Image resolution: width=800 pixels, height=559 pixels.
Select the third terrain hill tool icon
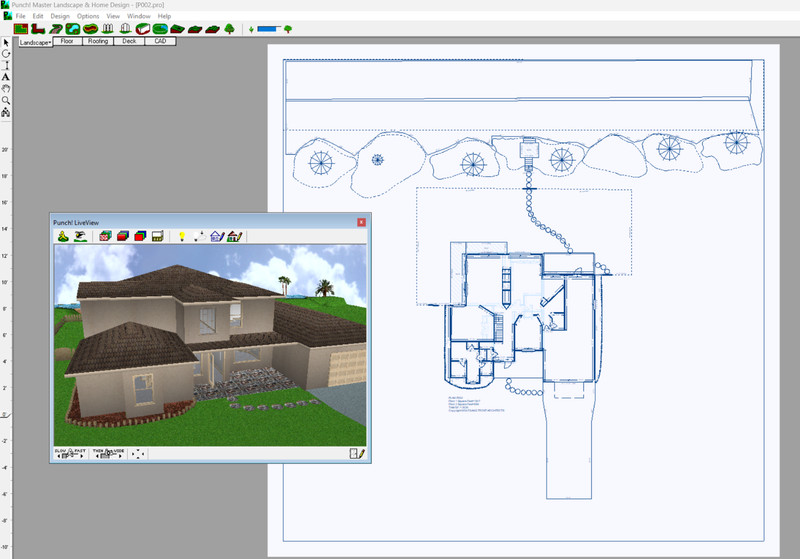pyautogui.click(x=212, y=29)
